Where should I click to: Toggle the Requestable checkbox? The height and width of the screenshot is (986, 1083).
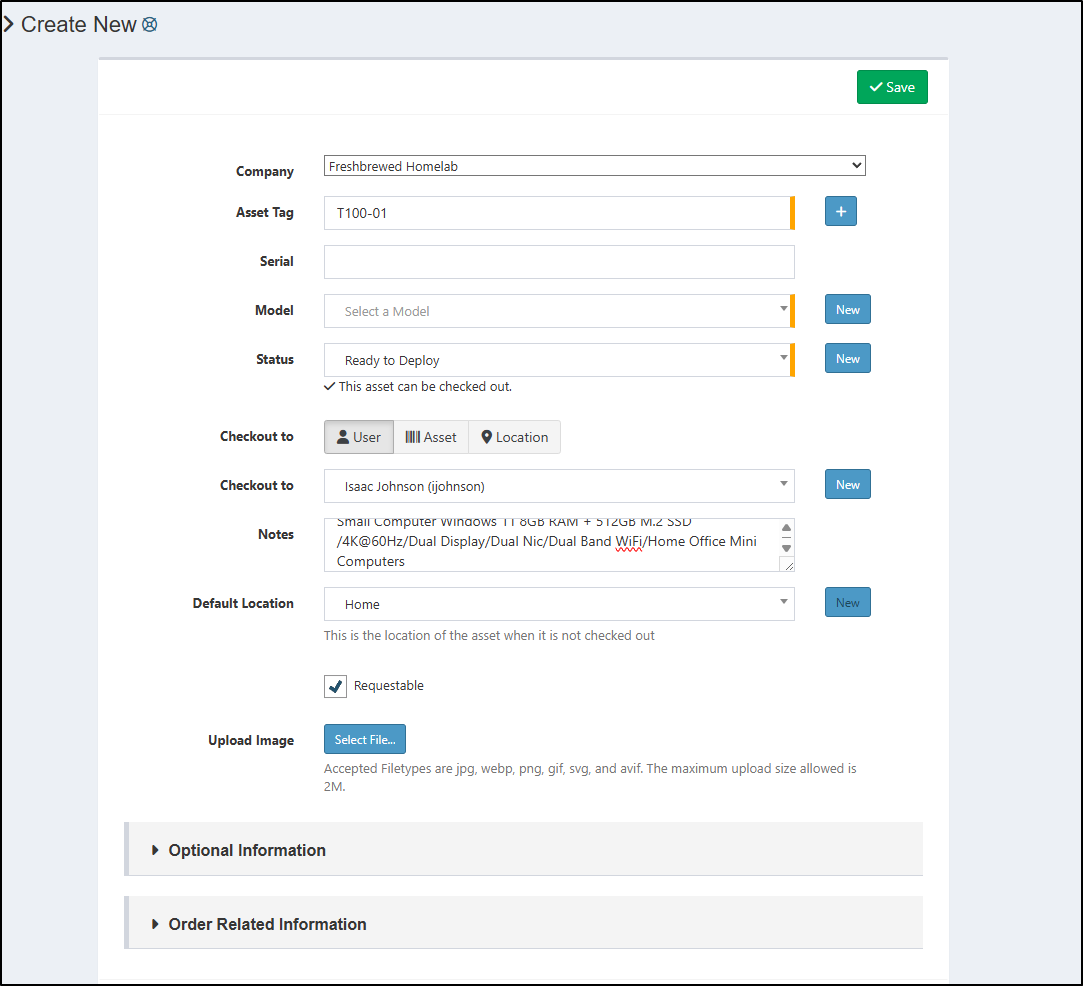coord(336,687)
